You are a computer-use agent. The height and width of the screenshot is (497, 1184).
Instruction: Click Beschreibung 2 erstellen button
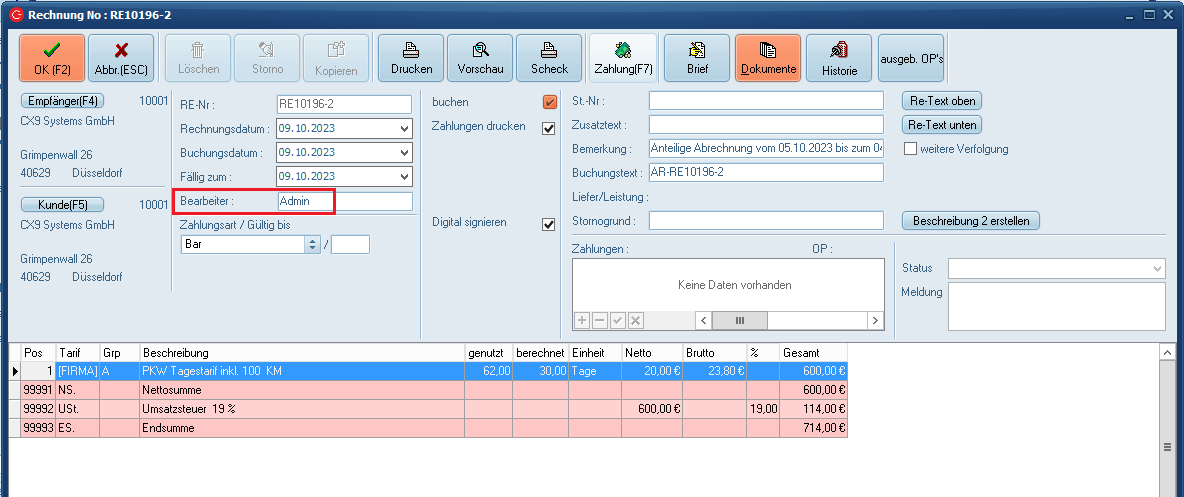point(970,221)
